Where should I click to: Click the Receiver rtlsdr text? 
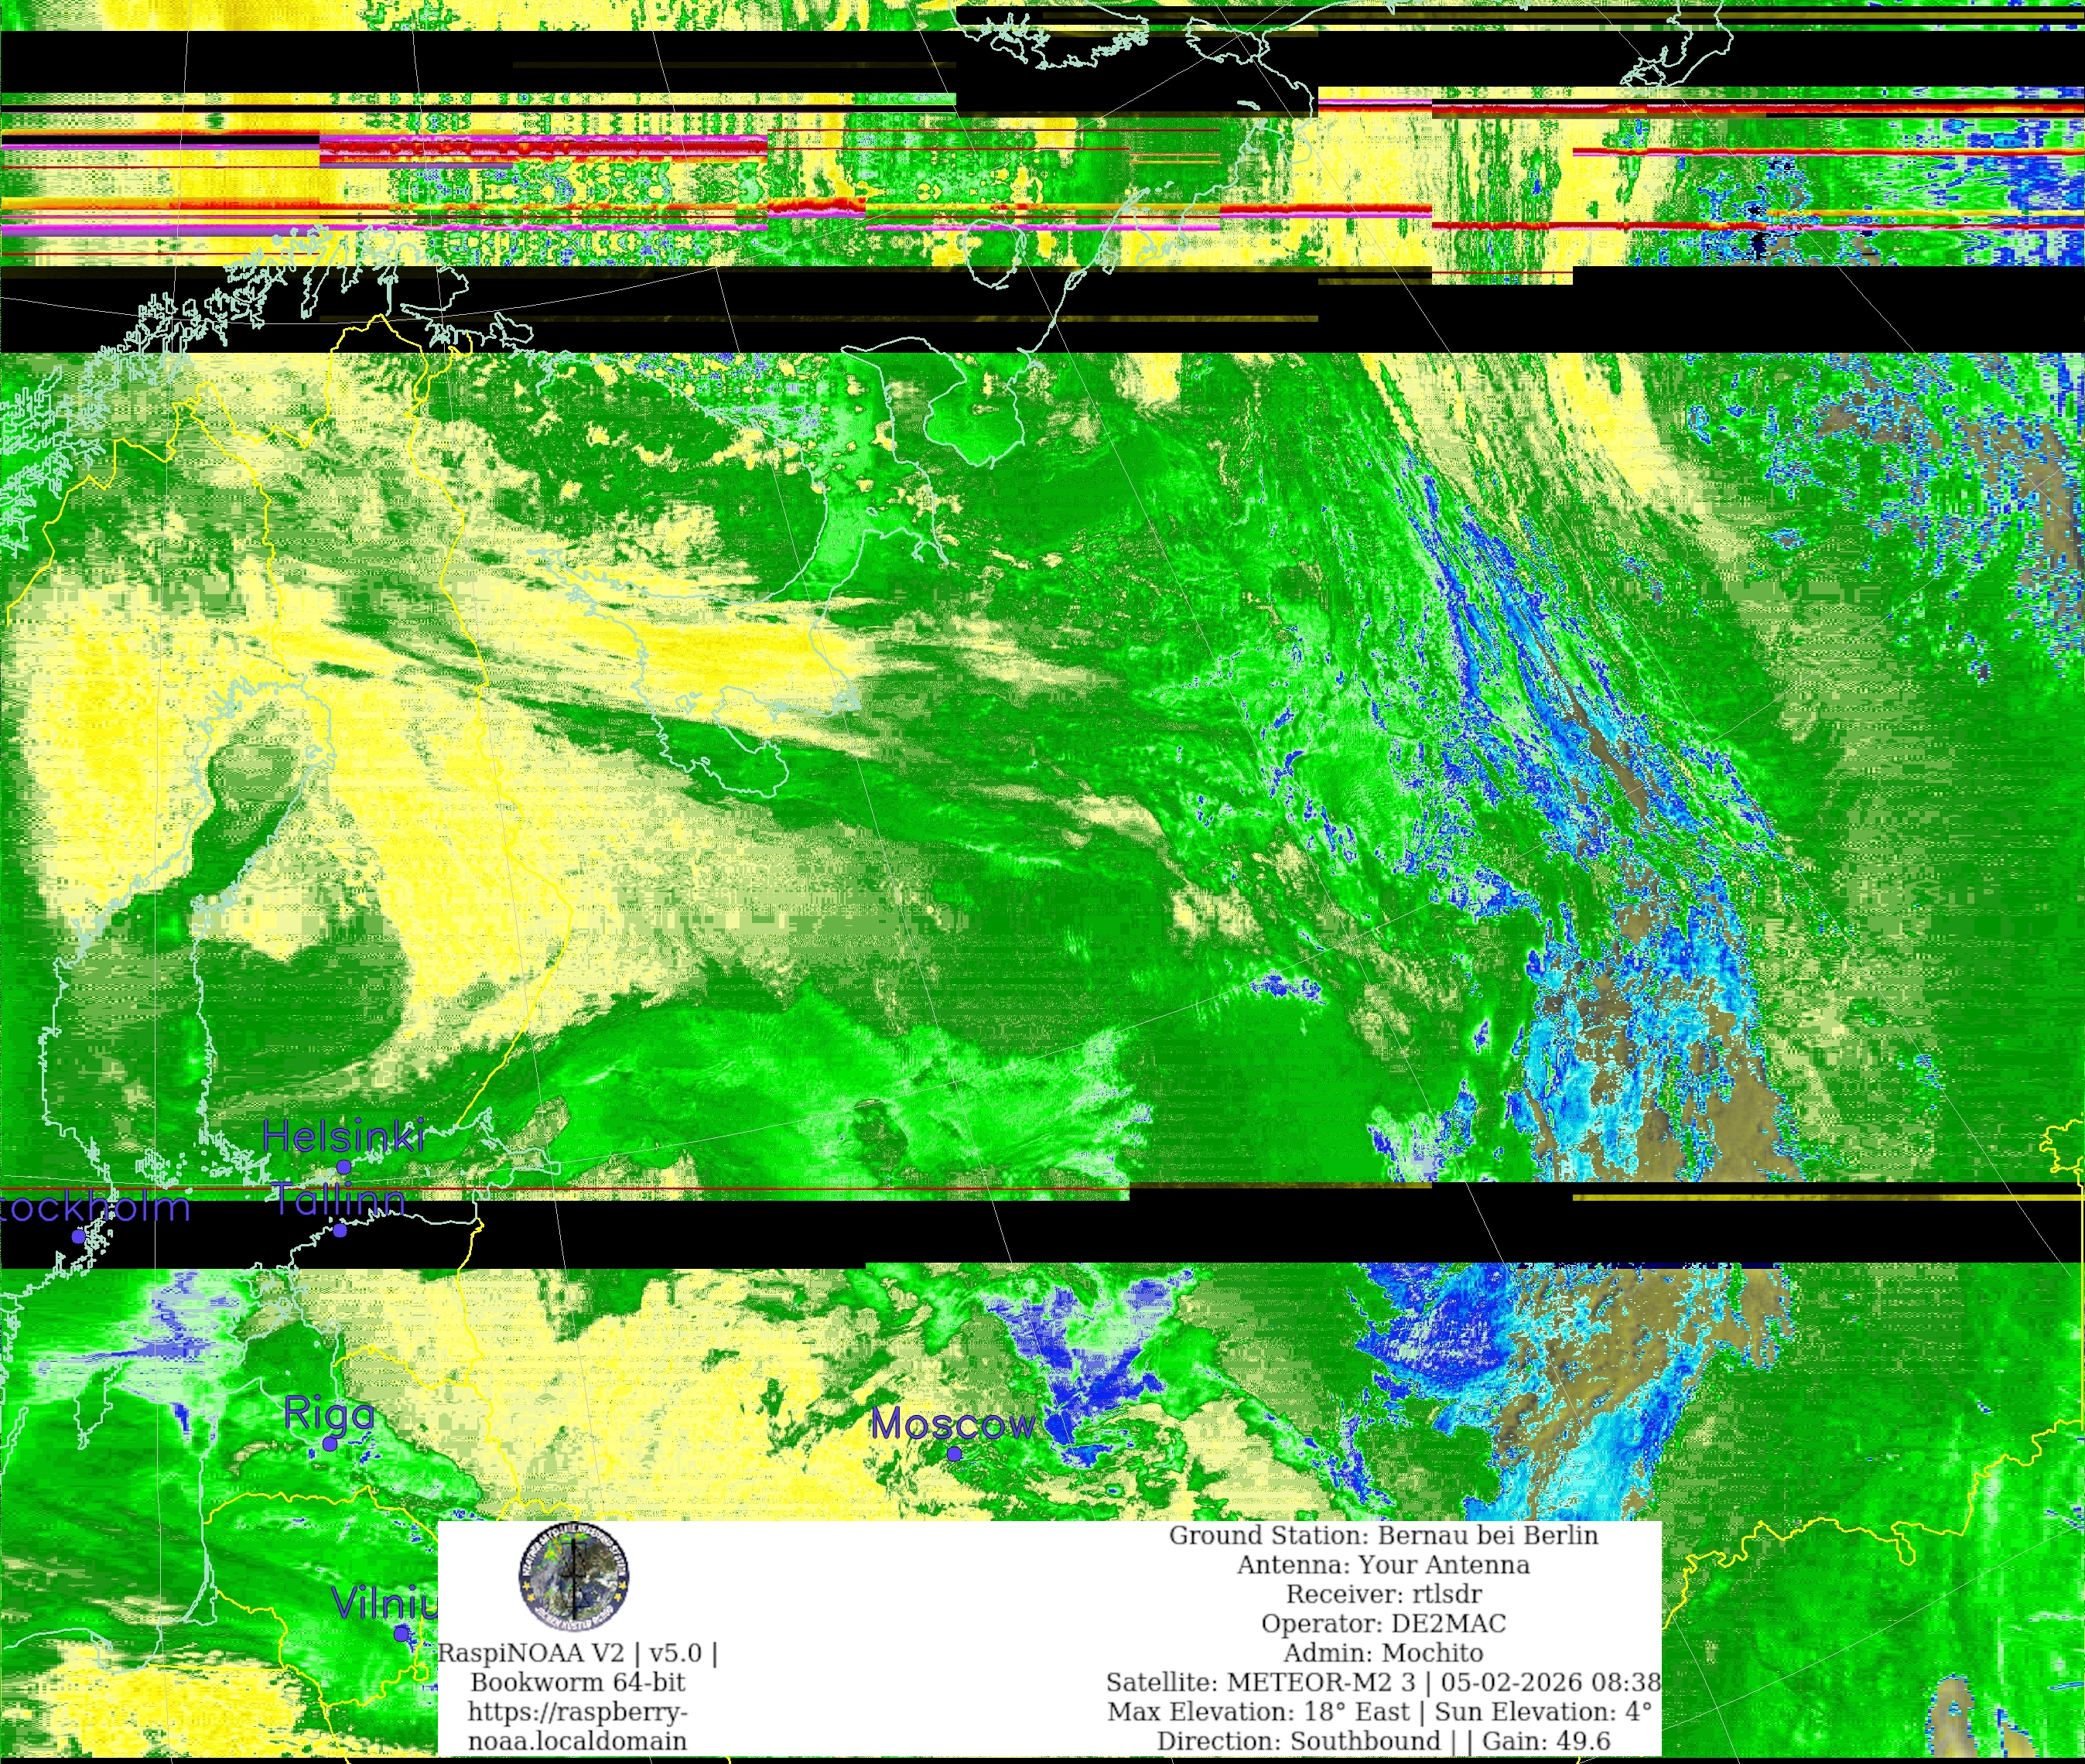(x=1383, y=1594)
